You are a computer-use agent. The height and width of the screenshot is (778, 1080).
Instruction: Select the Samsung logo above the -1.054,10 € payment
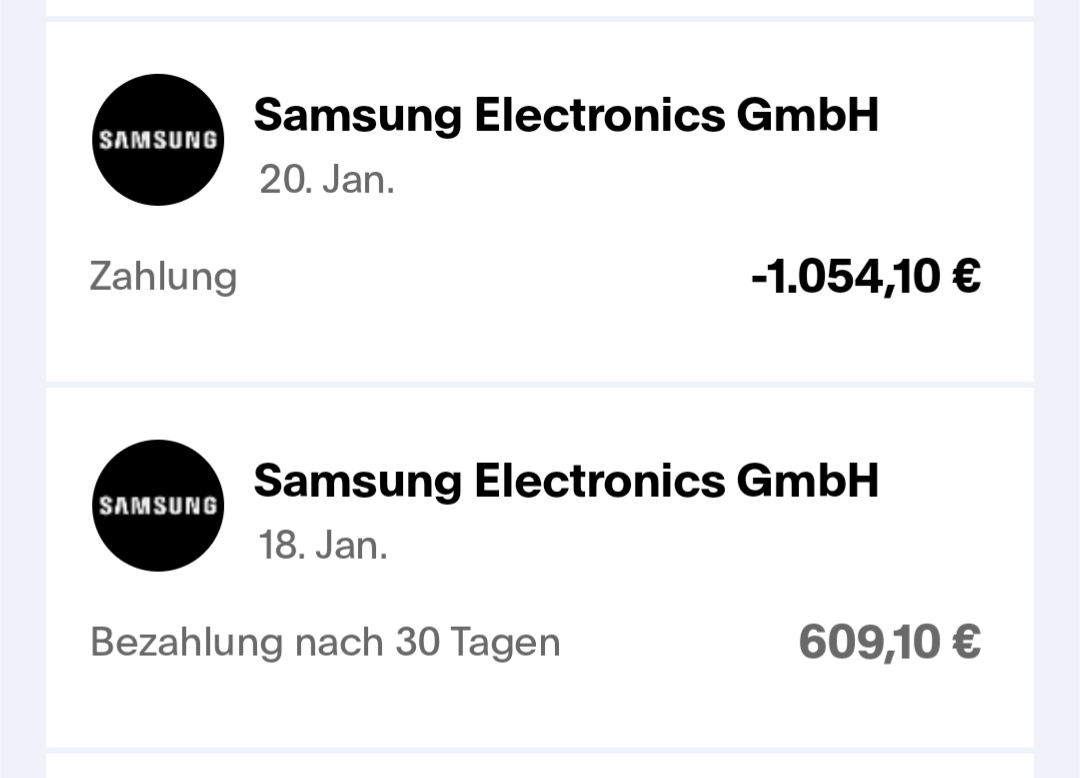pyautogui.click(x=157, y=140)
